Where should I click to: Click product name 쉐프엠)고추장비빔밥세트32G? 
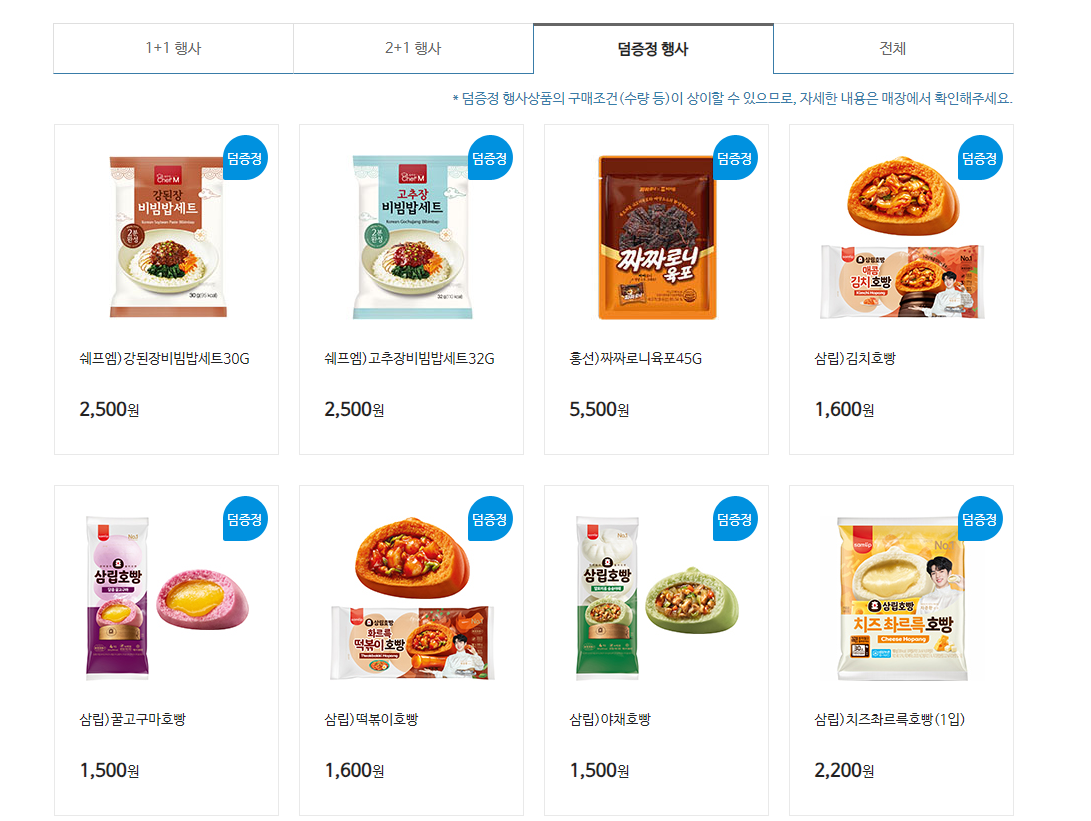[409, 359]
